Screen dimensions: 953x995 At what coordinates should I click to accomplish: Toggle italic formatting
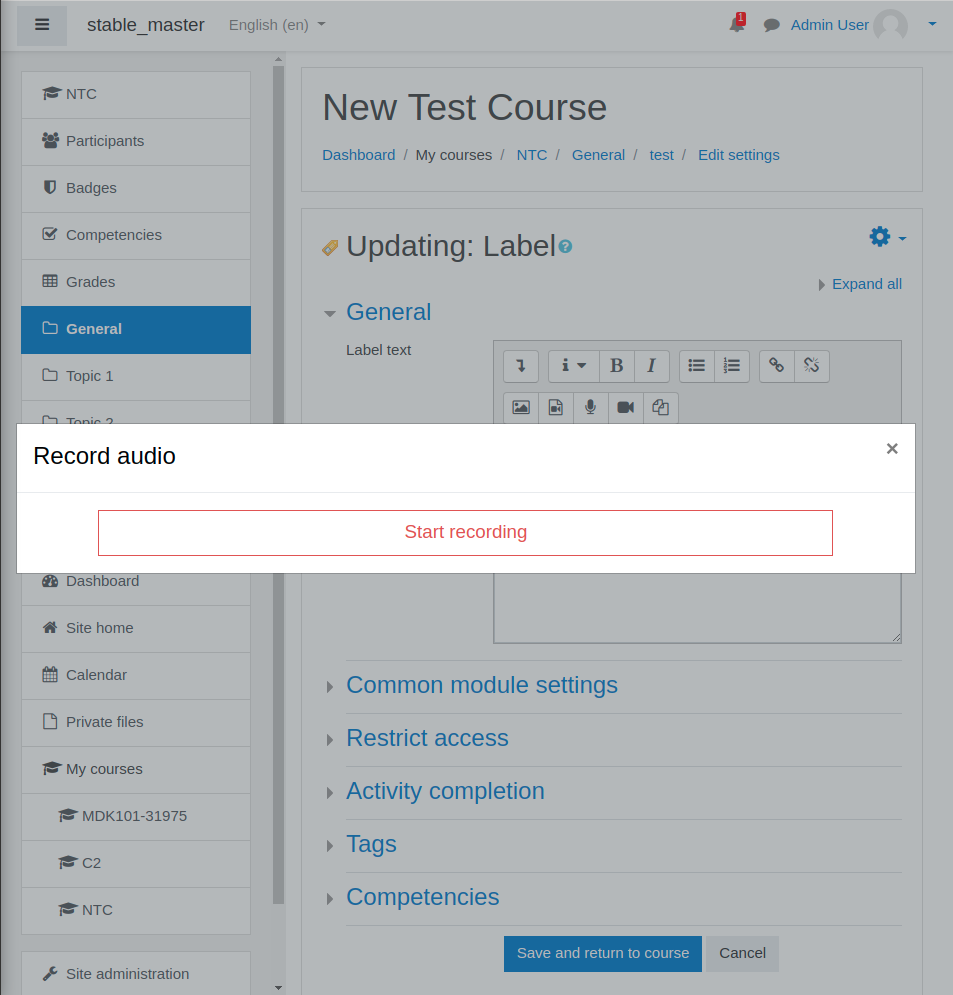[x=652, y=366]
